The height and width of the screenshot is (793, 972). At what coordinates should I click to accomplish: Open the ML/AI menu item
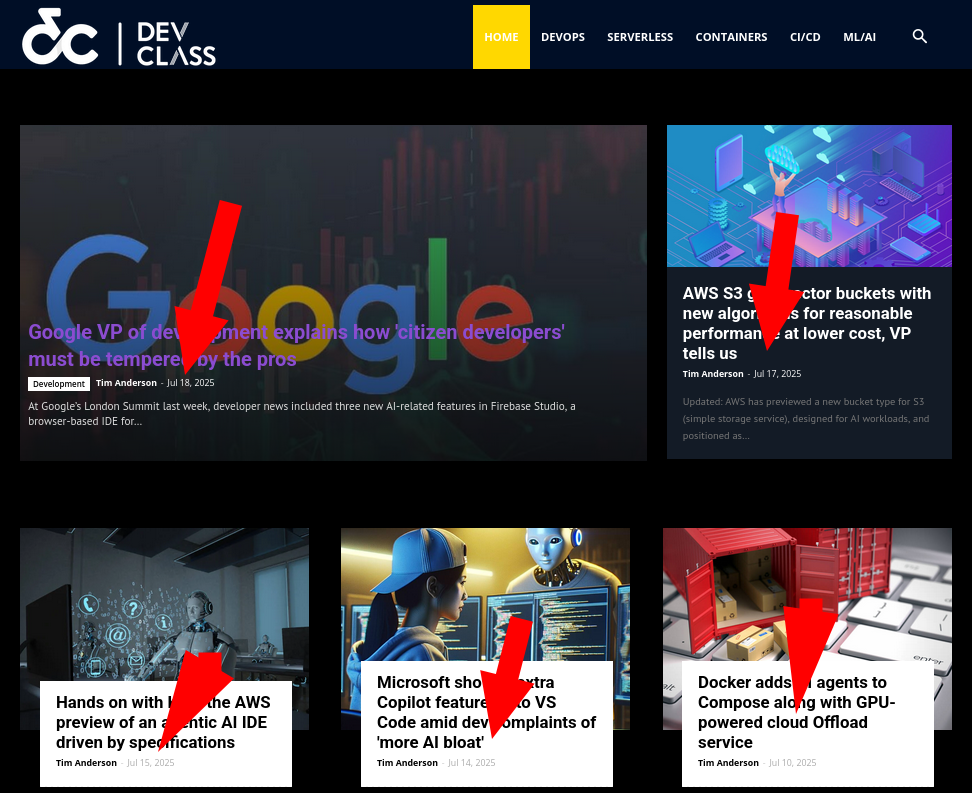[x=859, y=37]
